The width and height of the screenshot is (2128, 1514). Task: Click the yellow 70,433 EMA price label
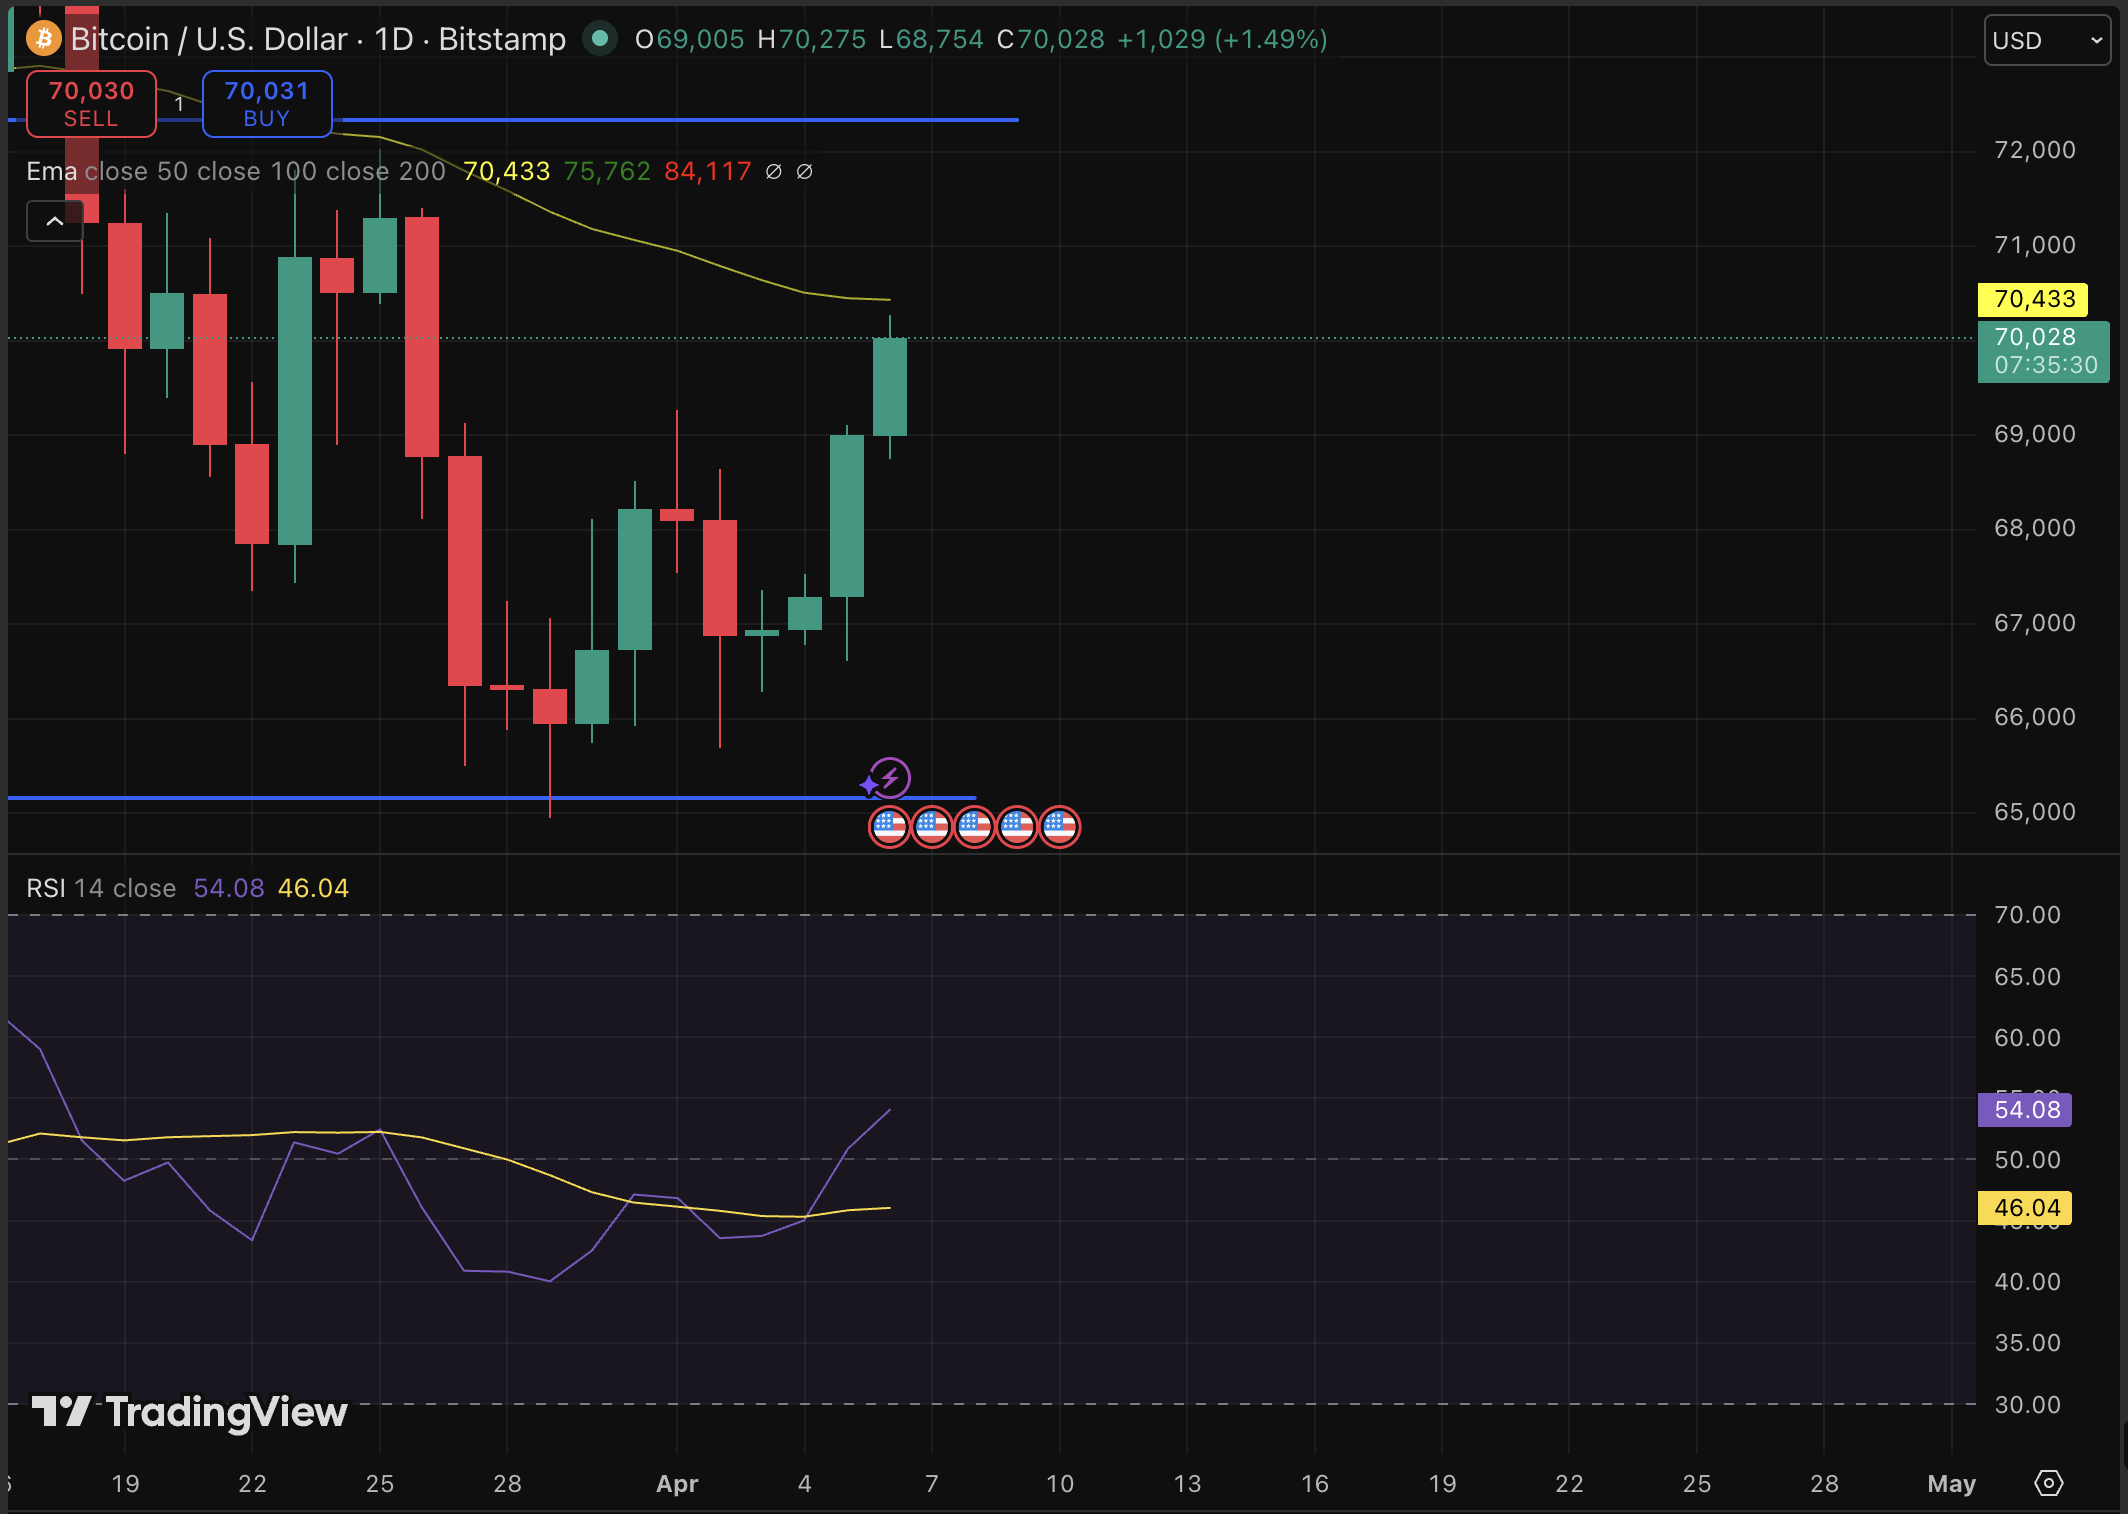(x=2031, y=298)
